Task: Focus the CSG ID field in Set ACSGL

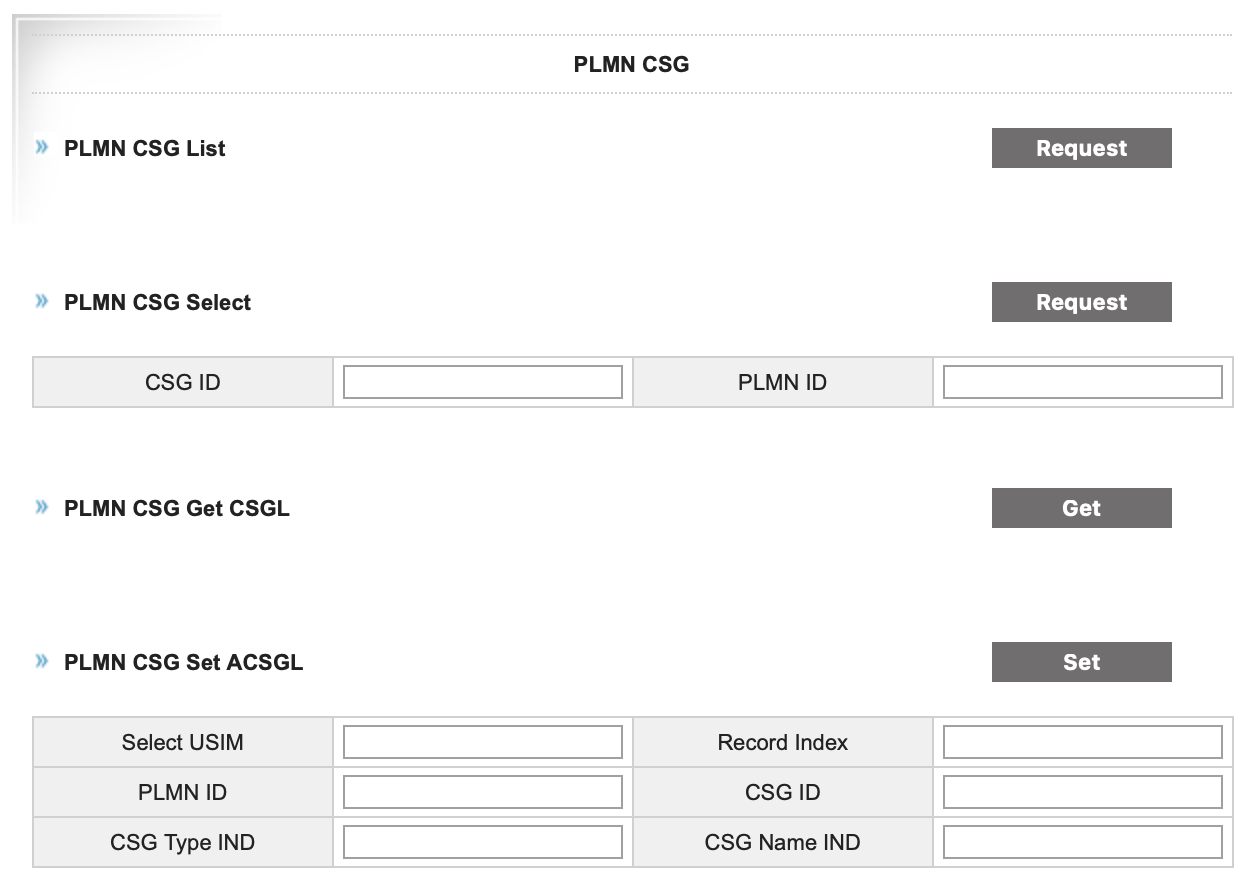Action: click(x=1082, y=792)
